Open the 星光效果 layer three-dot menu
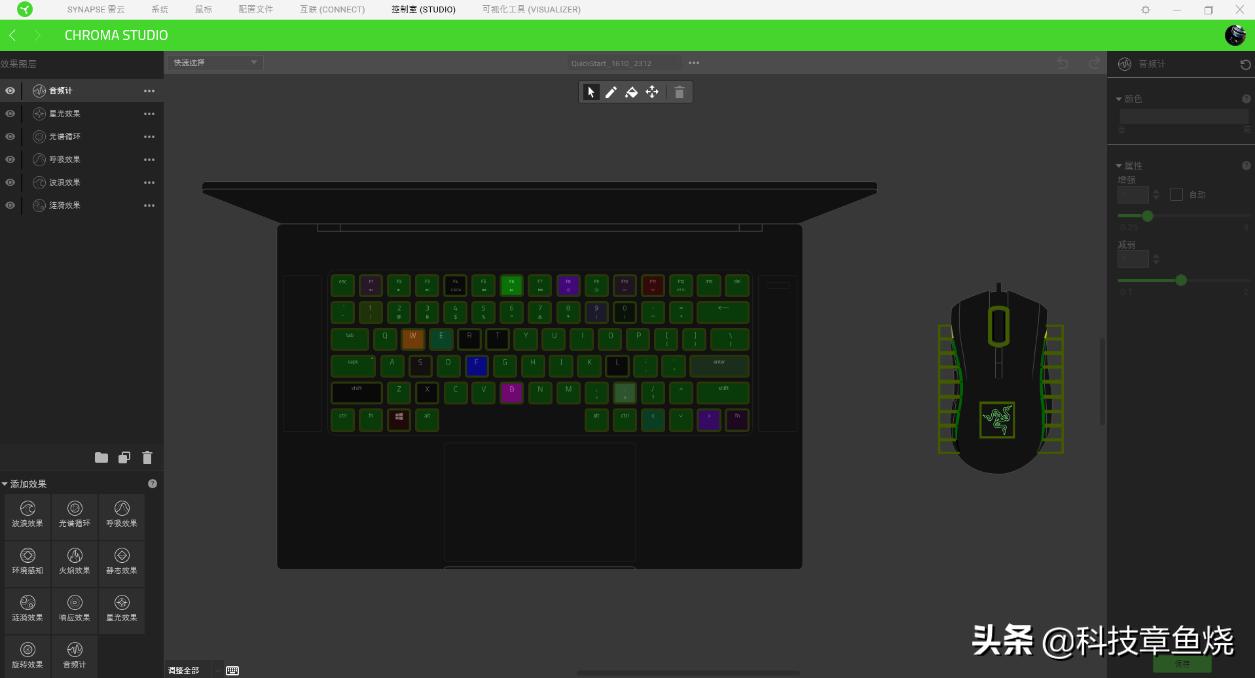Viewport: 1255px width, 678px height. tap(149, 113)
